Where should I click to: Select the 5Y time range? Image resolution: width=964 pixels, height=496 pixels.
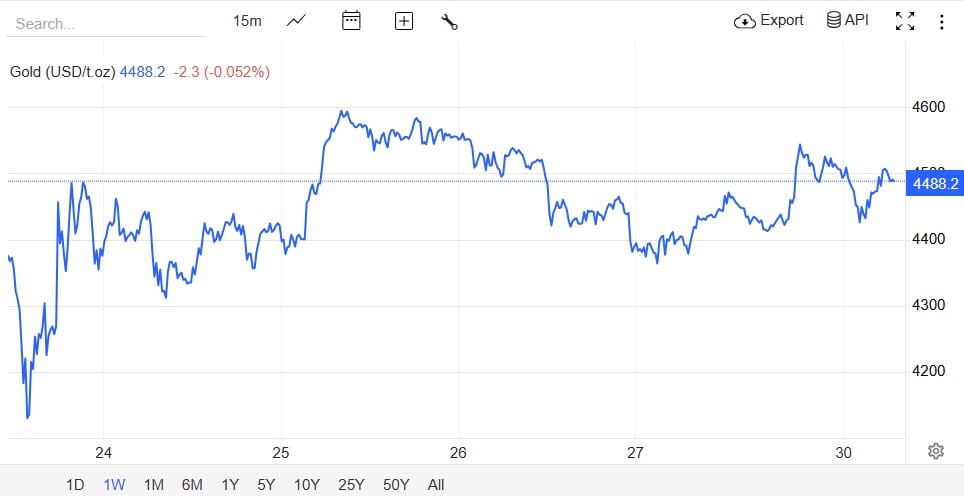(x=266, y=485)
